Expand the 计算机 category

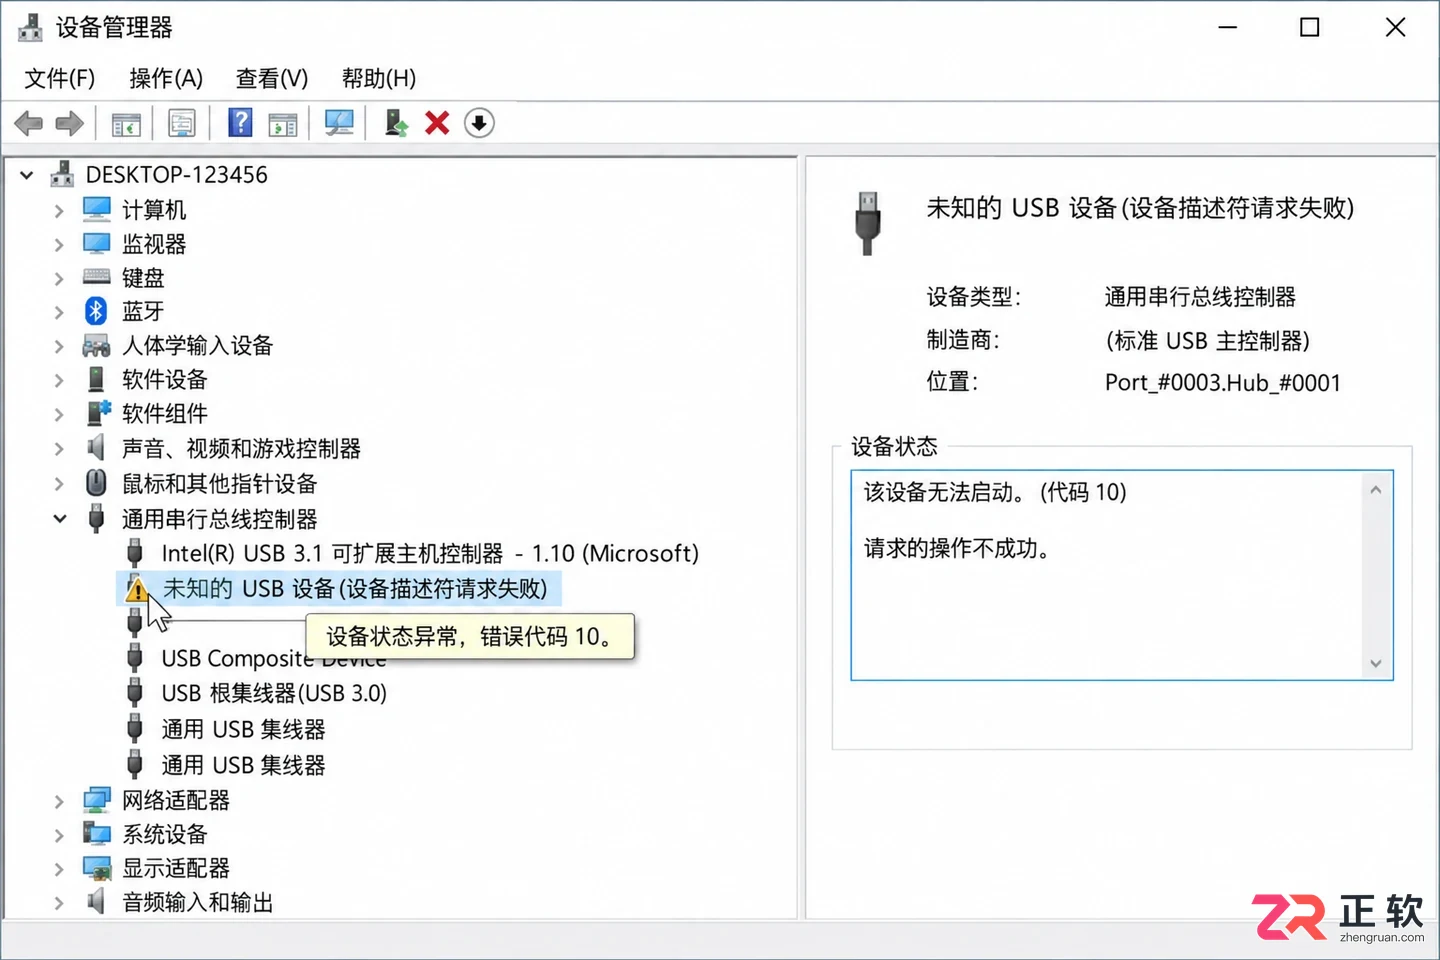click(x=59, y=210)
